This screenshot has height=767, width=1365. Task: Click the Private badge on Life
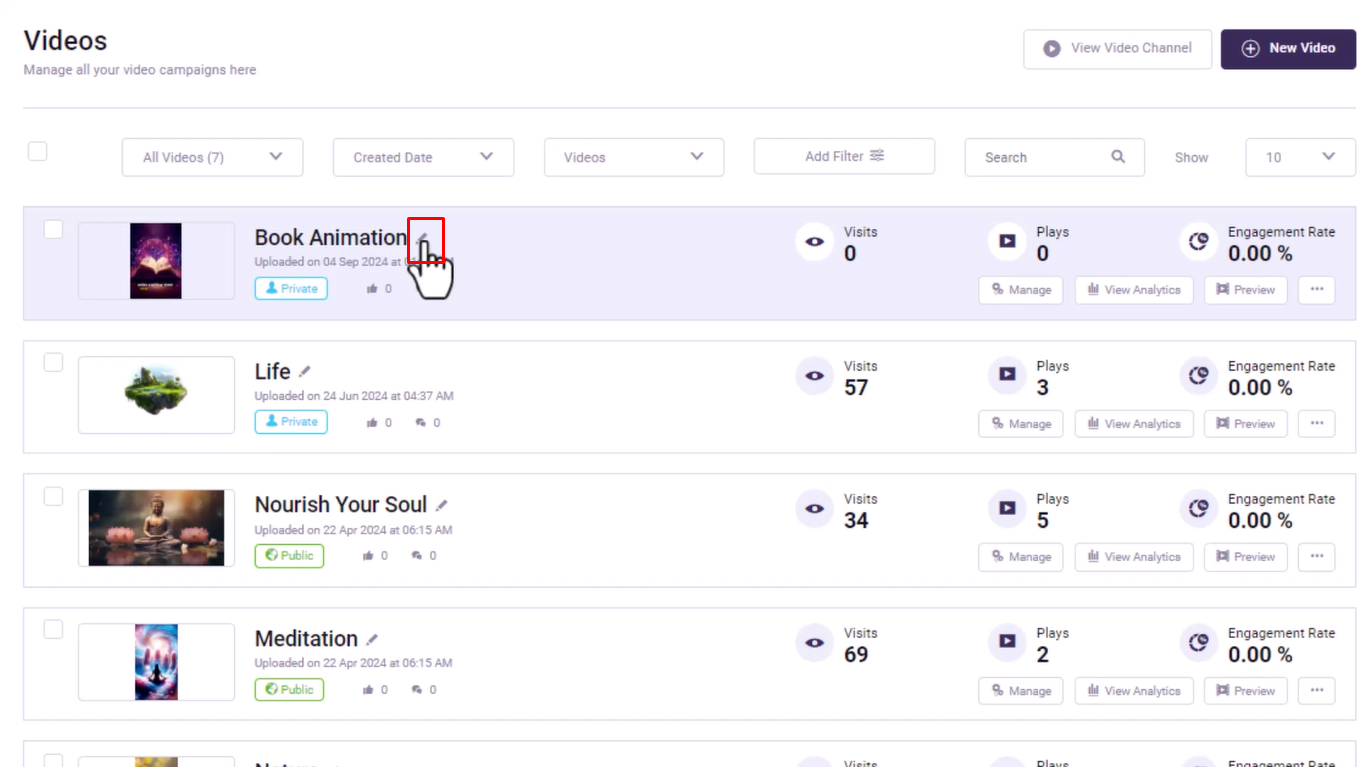pos(291,422)
